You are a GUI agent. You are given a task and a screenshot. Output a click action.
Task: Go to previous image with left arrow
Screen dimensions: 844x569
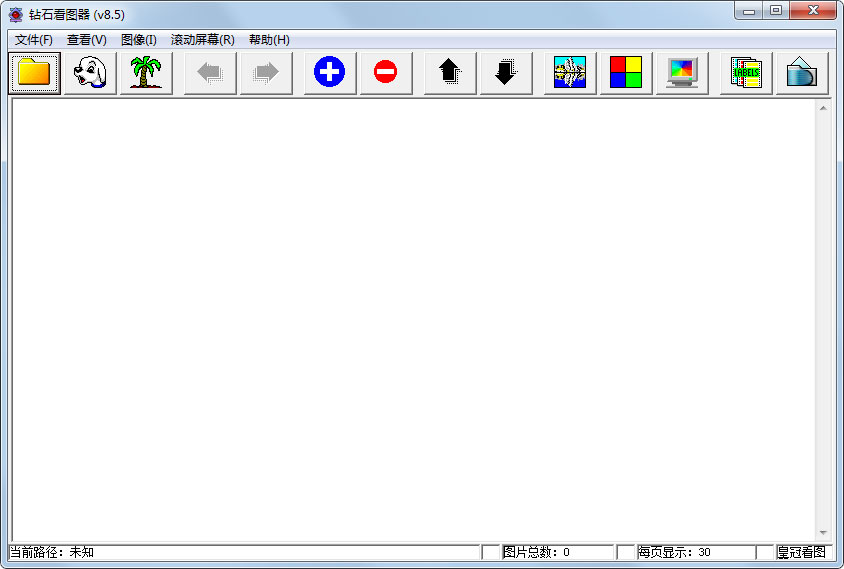pos(210,73)
